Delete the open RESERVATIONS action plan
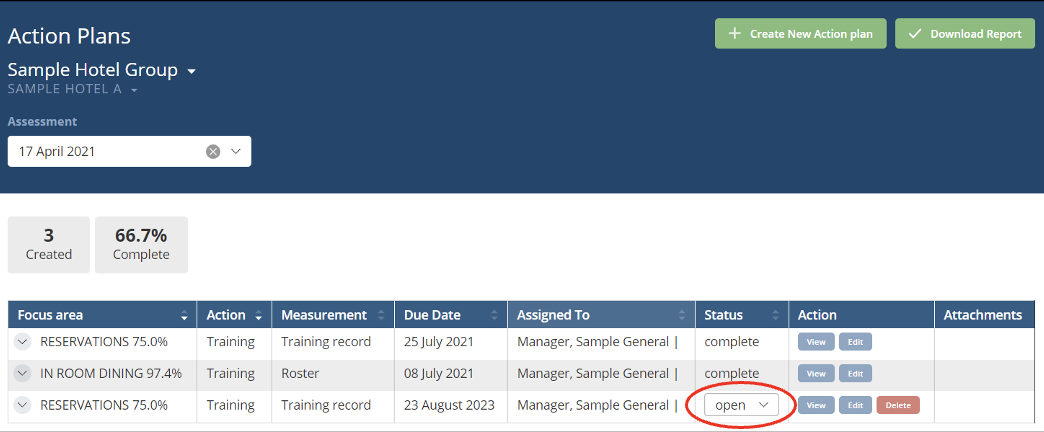Screen dimensions: 1044x432 click(897, 405)
